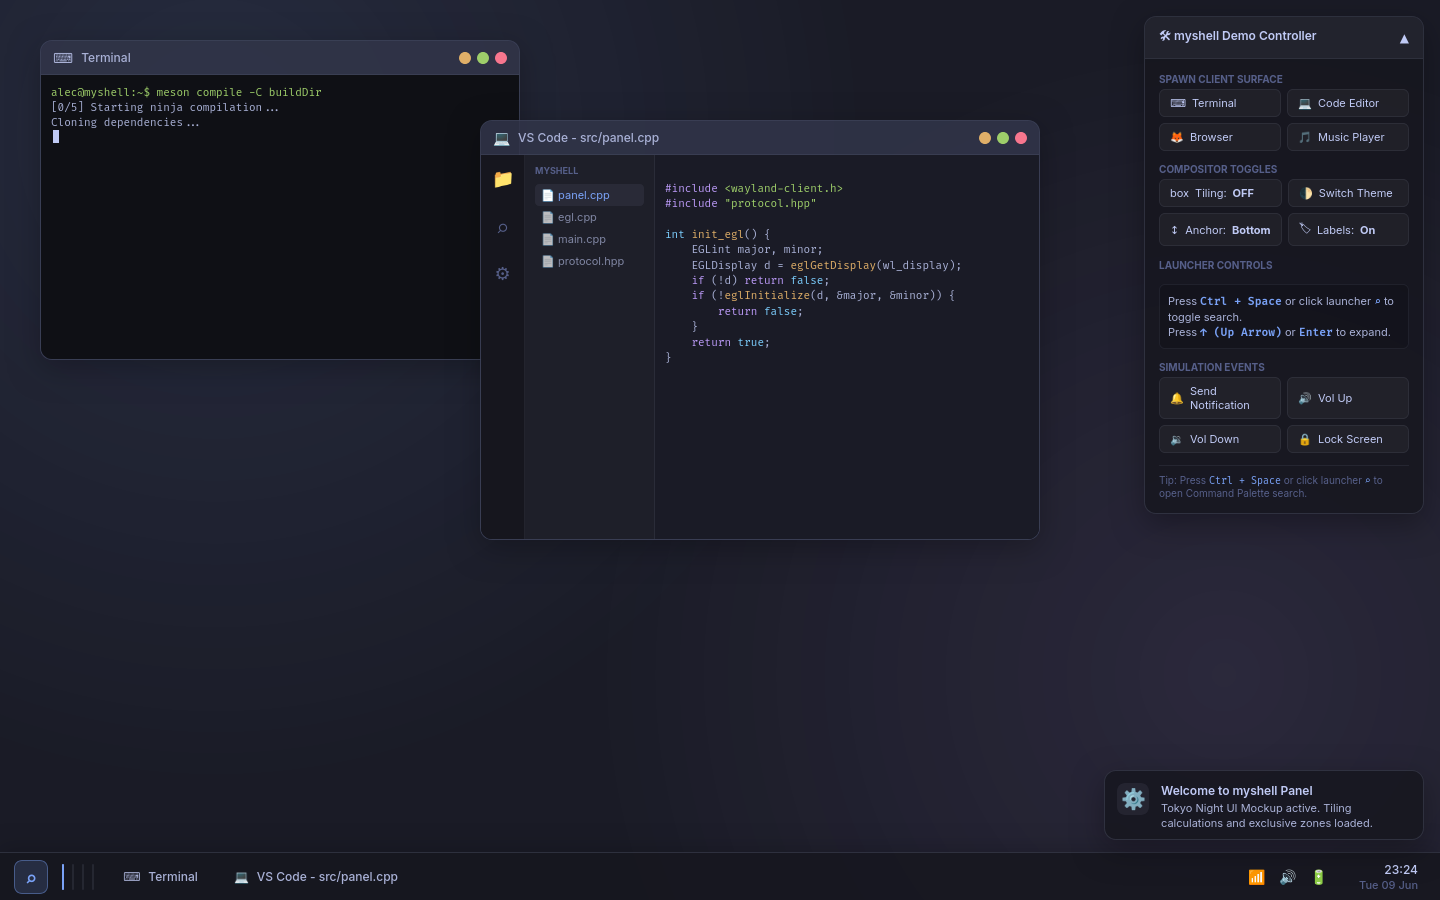Toggle Labels On setting
The height and width of the screenshot is (900, 1440).
click(x=1348, y=230)
